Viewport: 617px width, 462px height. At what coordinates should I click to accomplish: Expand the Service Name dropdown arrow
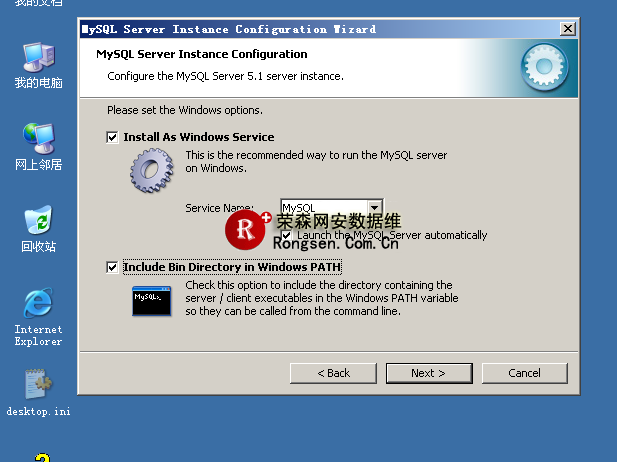click(x=375, y=208)
